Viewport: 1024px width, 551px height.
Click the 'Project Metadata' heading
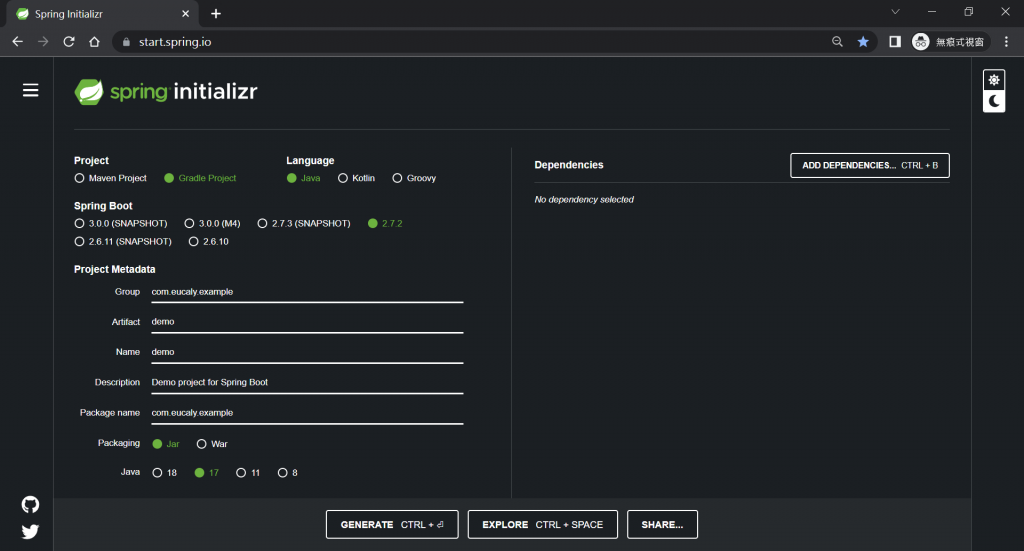tap(114, 269)
